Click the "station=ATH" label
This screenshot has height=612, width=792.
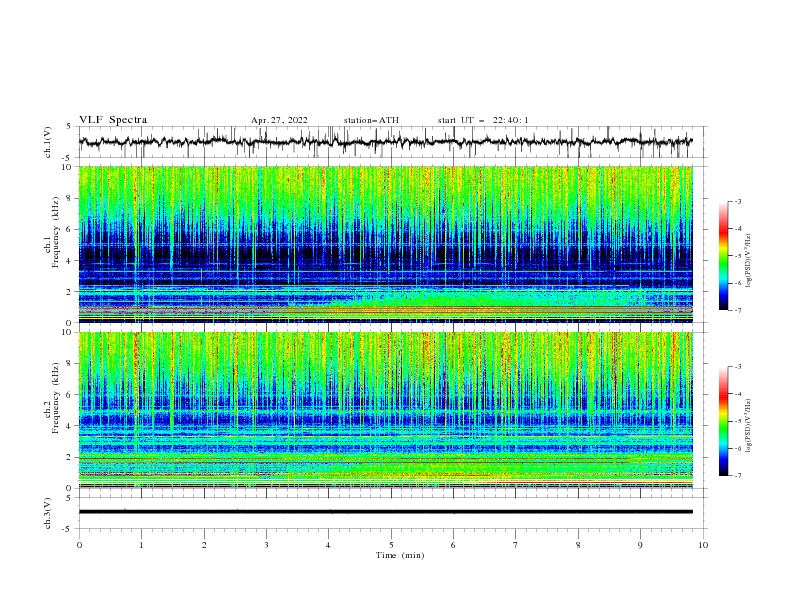(x=371, y=120)
